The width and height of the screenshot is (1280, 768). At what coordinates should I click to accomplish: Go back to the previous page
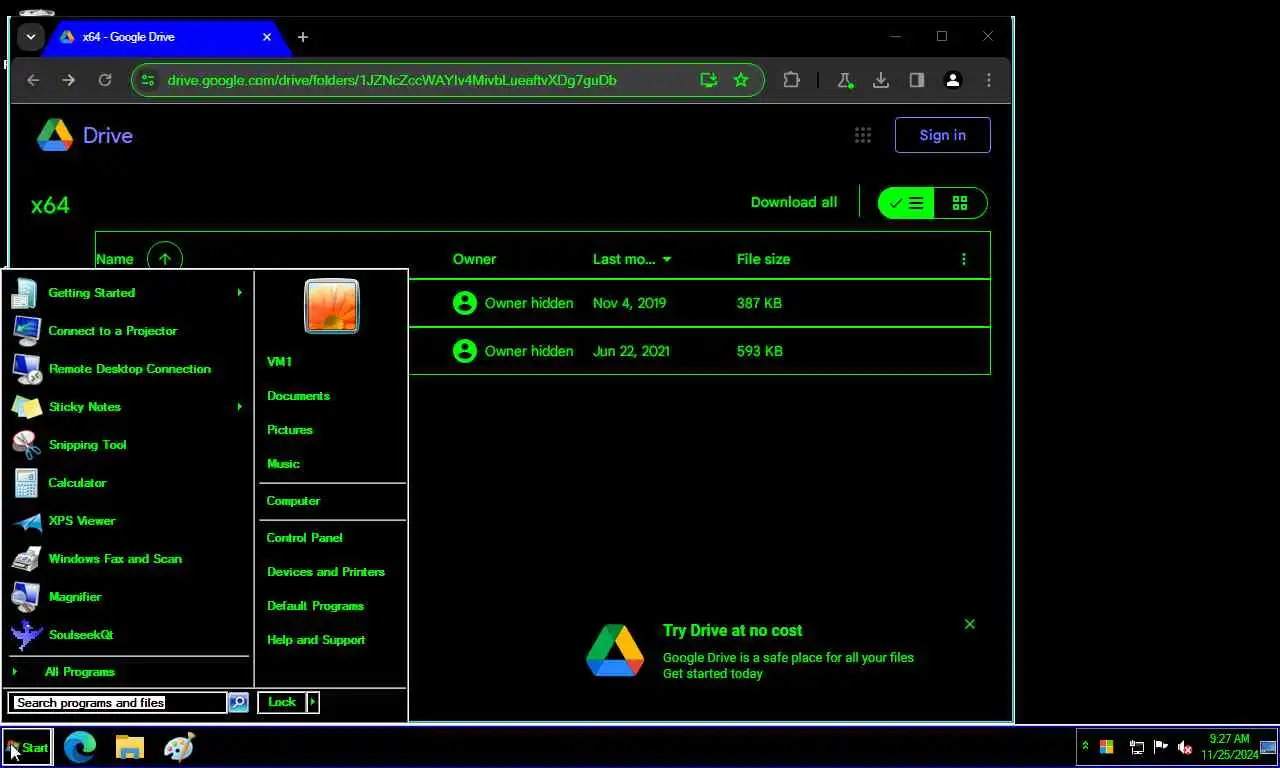pos(33,80)
